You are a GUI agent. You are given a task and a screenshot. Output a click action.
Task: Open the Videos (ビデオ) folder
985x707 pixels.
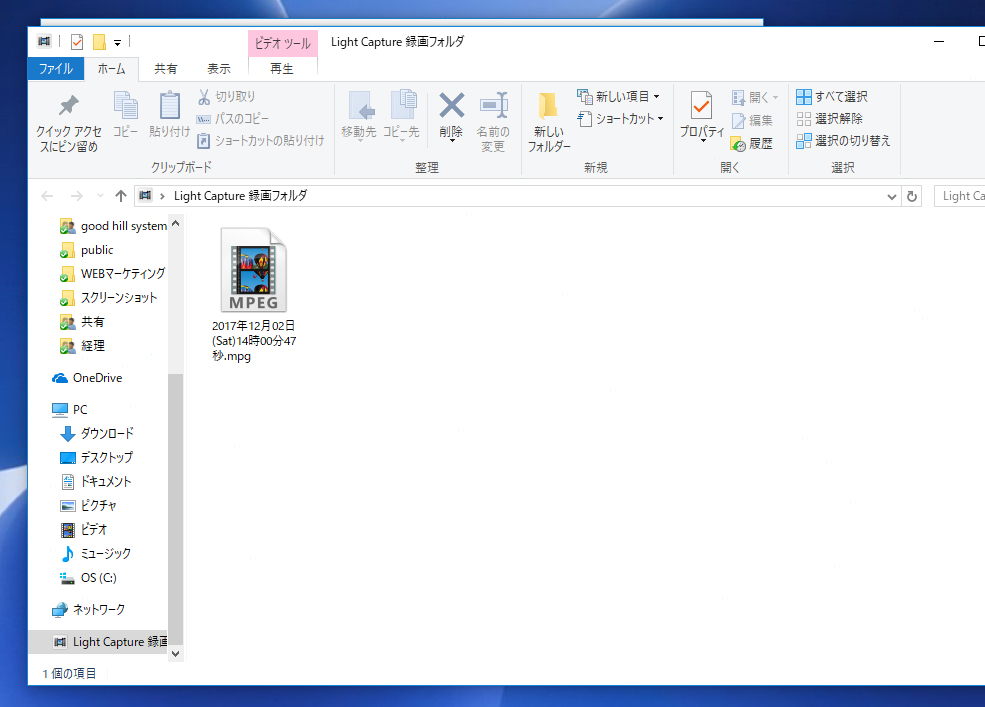coord(84,530)
